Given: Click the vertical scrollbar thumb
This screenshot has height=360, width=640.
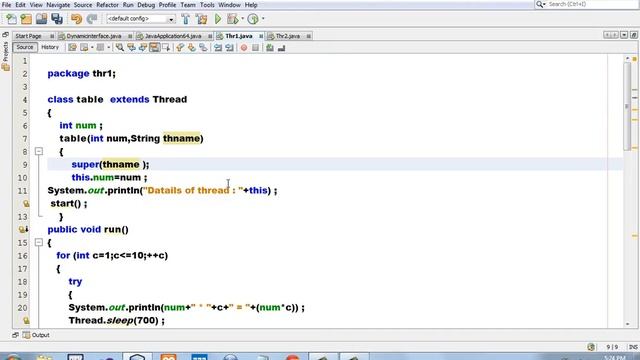Looking at the screenshot, I should [x=627, y=107].
